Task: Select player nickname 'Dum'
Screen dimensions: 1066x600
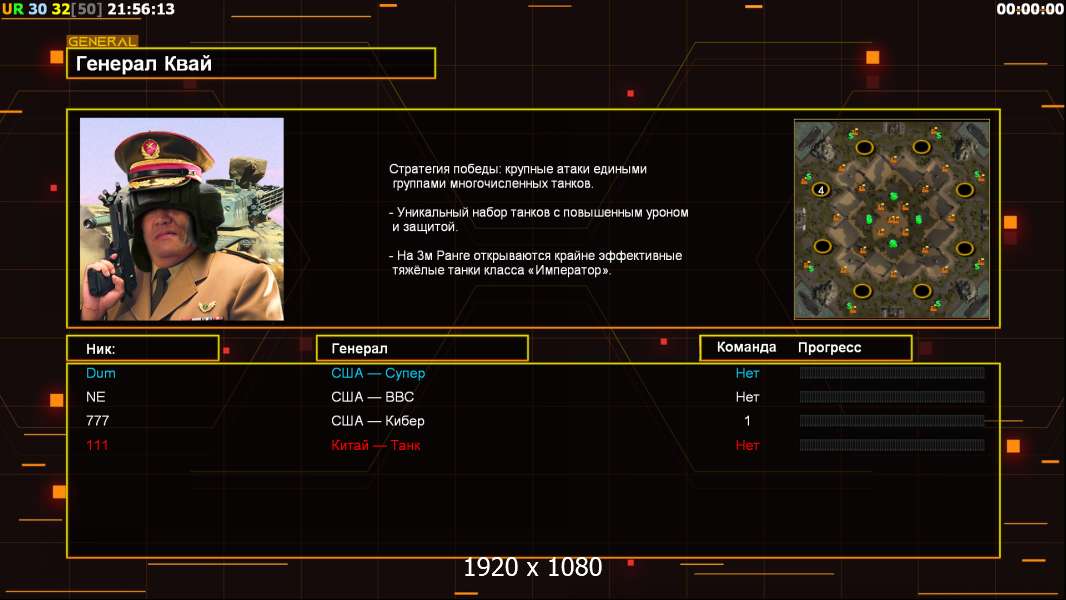Action: [x=101, y=373]
